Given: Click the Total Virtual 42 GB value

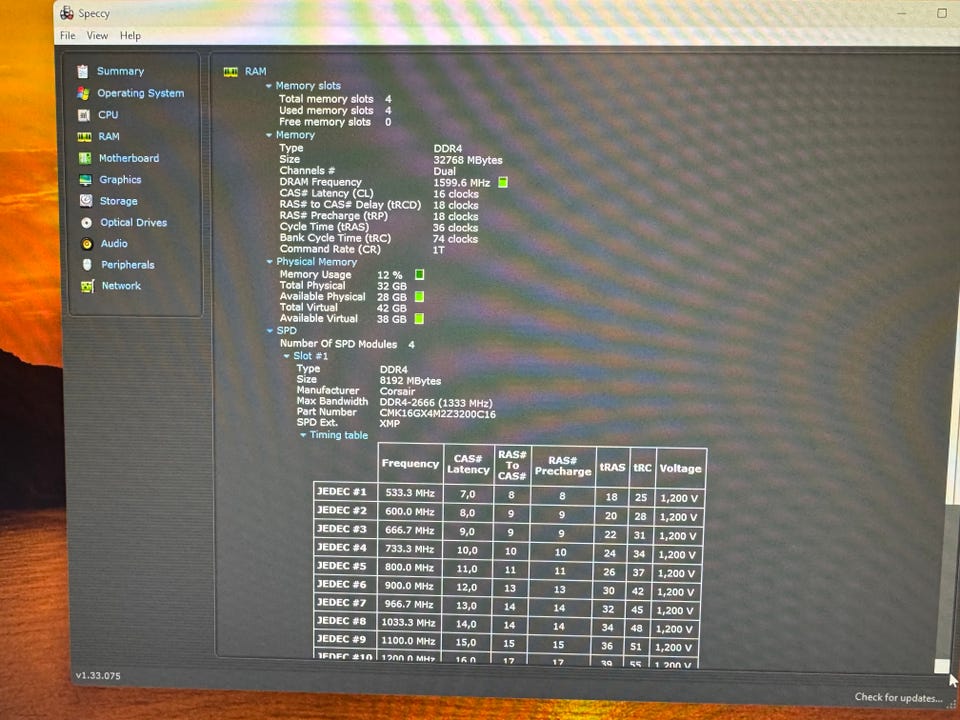Looking at the screenshot, I should pyautogui.click(x=392, y=308).
